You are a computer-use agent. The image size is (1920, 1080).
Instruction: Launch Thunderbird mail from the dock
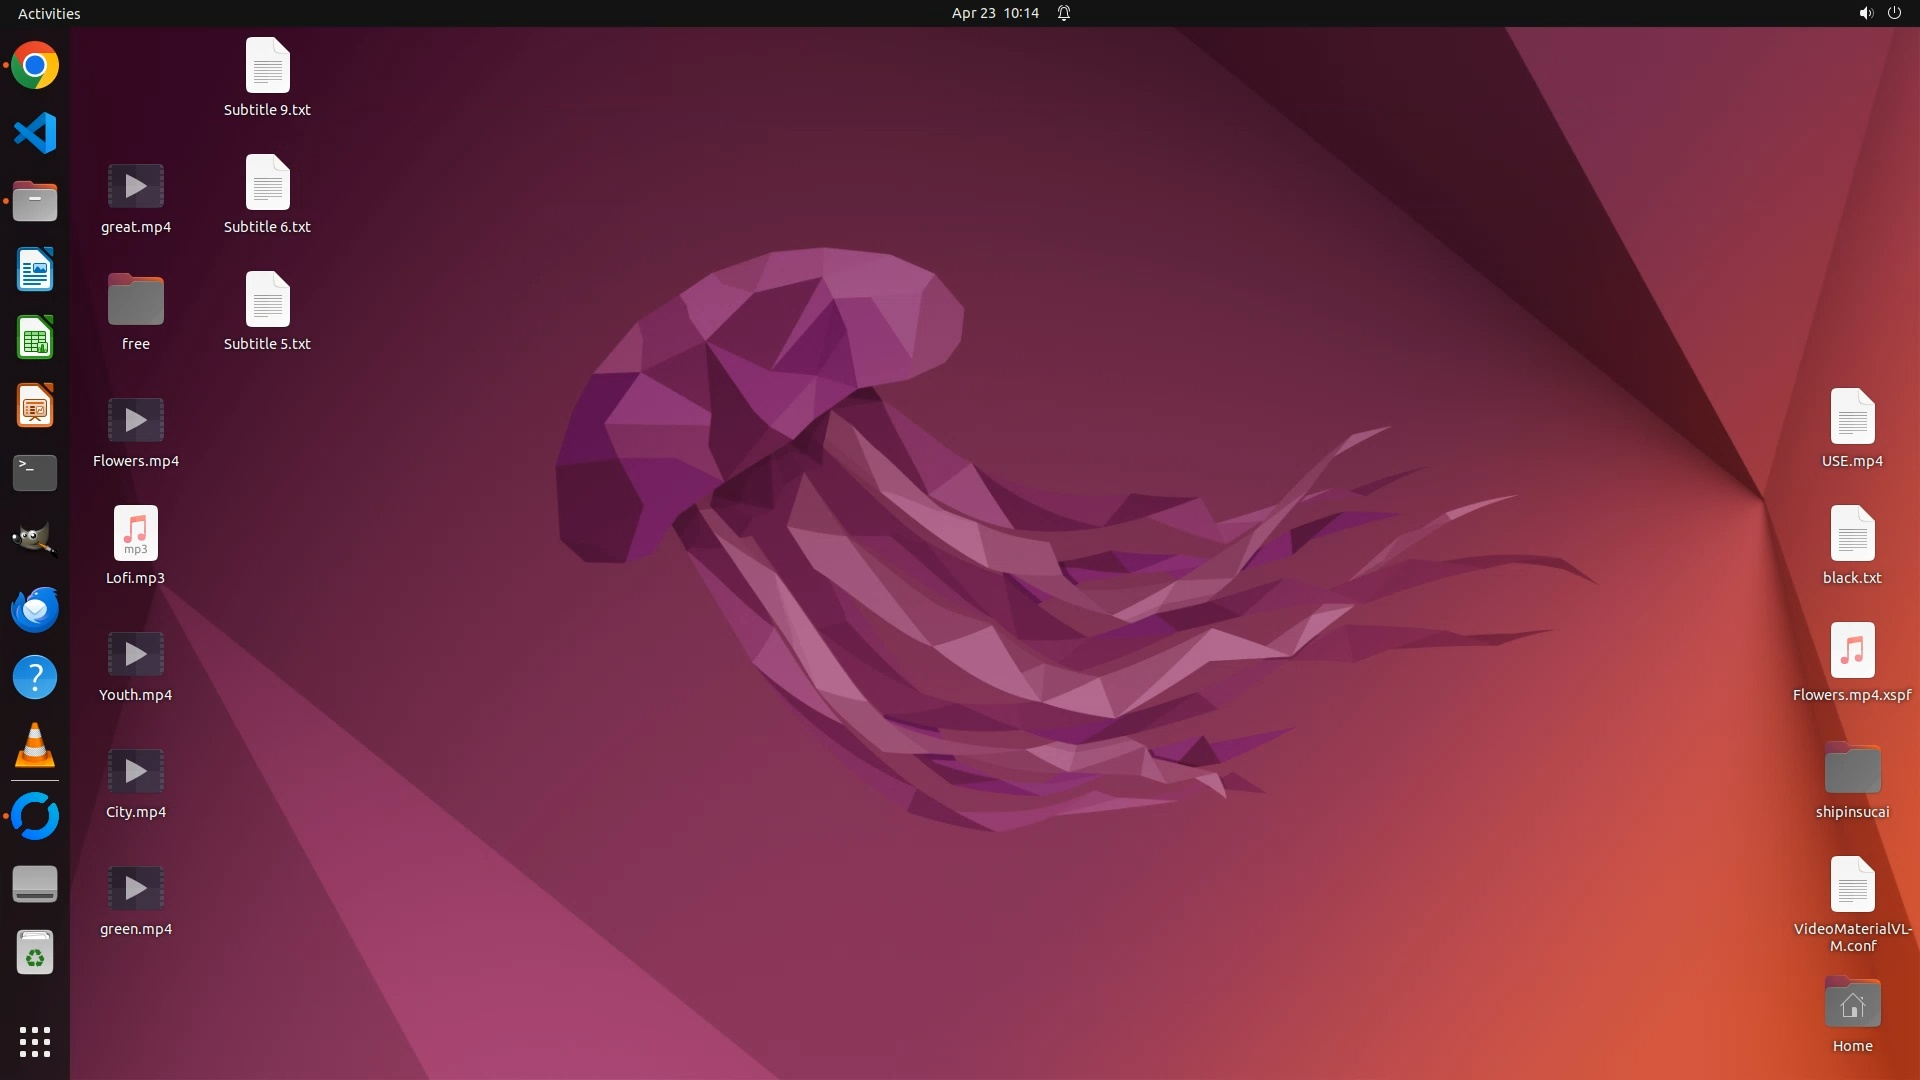click(x=35, y=609)
